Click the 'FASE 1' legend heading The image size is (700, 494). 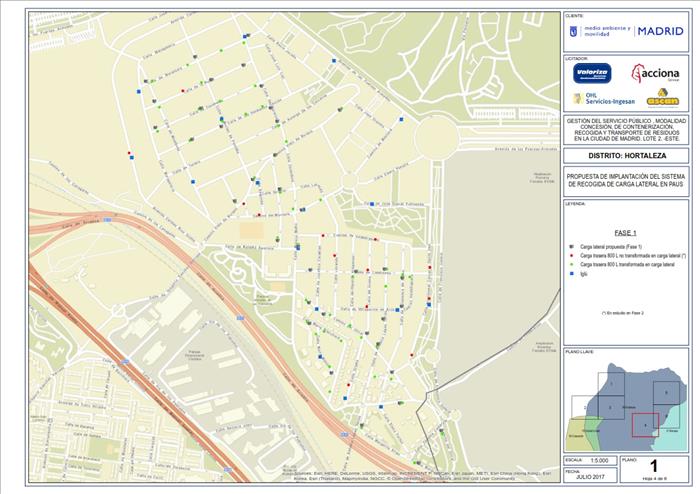(626, 231)
